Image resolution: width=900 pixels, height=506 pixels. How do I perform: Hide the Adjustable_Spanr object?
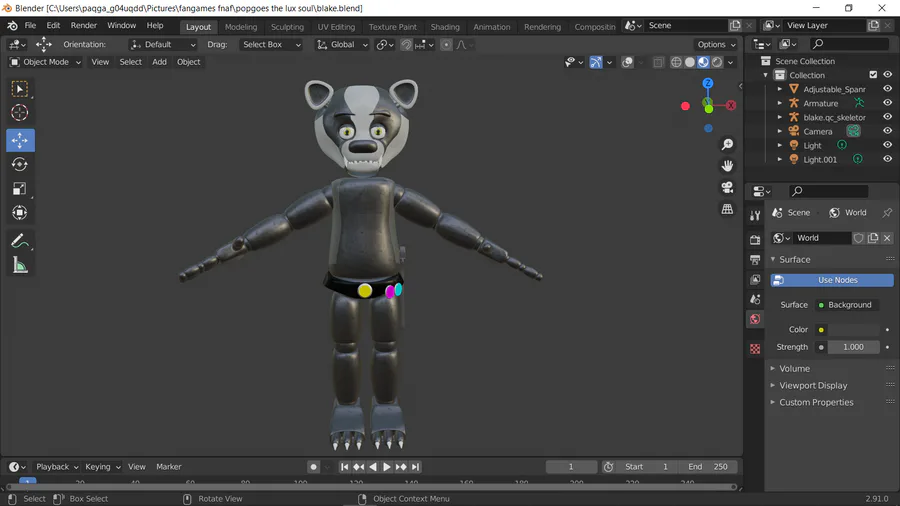click(887, 89)
